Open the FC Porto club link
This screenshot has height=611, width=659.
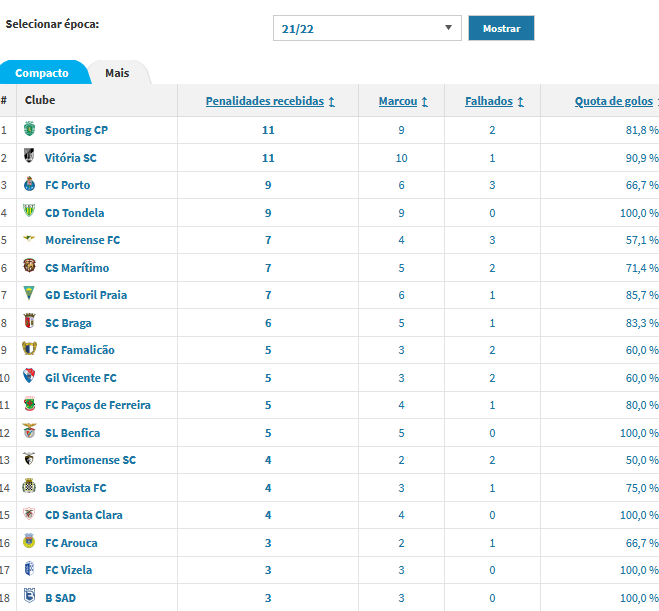tap(68, 185)
